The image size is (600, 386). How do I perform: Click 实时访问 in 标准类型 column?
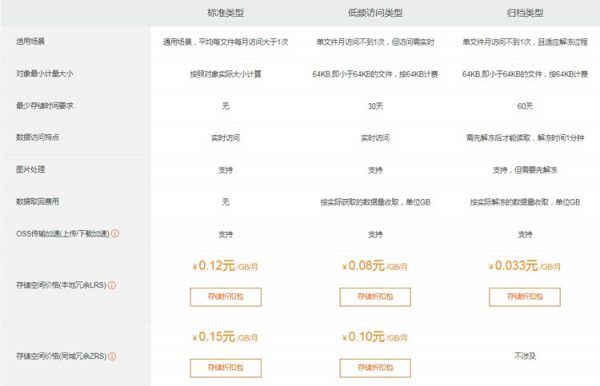[226, 138]
